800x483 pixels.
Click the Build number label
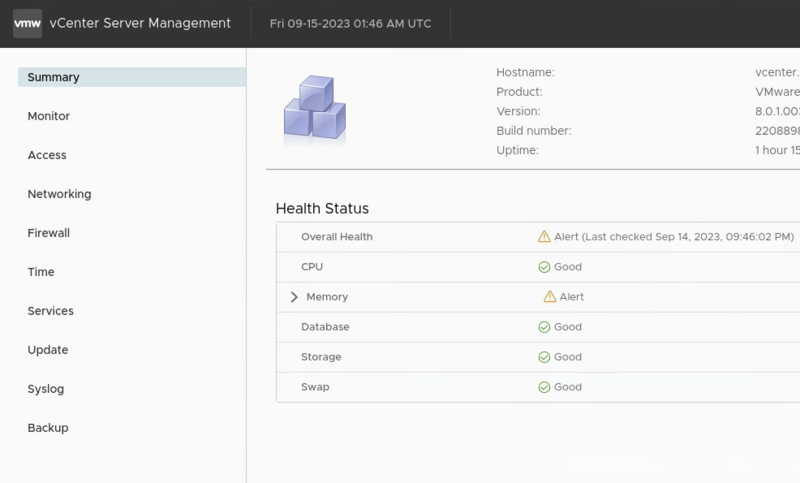[x=534, y=131]
